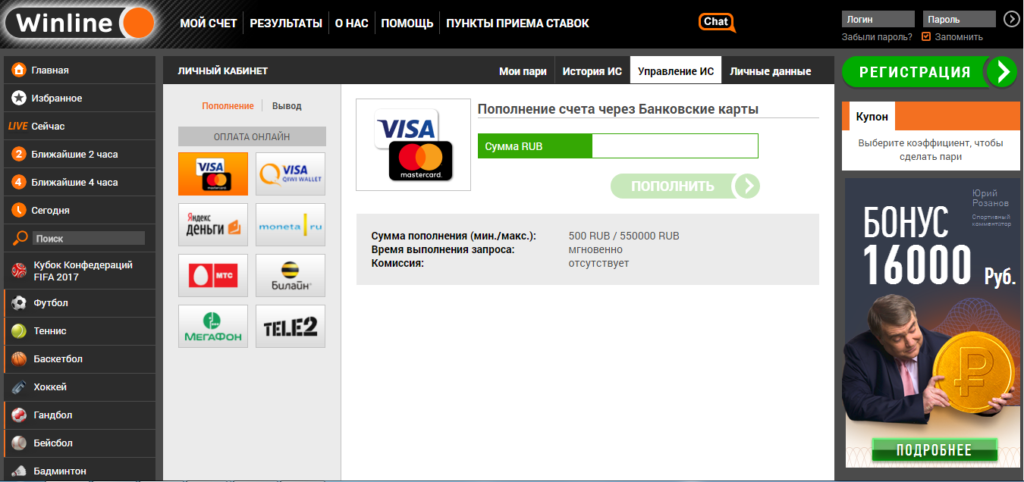The width and height of the screenshot is (1024, 482).
Task: Select Яндекс Деньги payment tile
Action: (x=213, y=225)
